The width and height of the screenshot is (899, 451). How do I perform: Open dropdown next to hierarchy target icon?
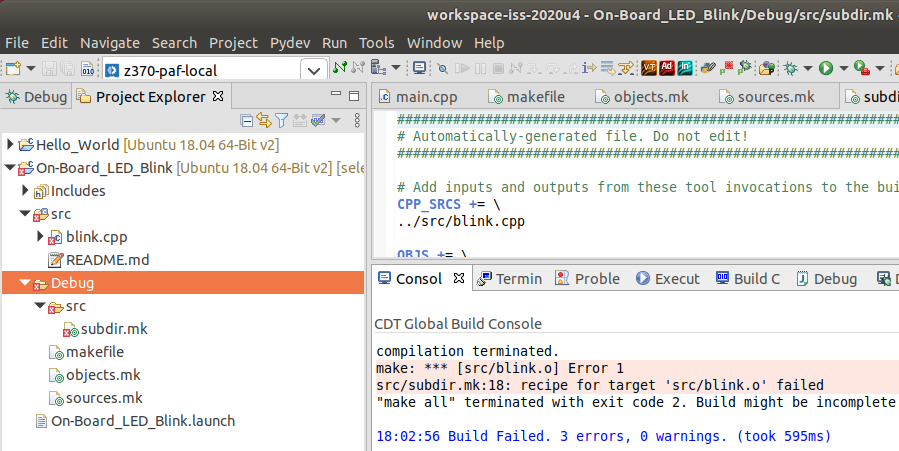(396, 68)
